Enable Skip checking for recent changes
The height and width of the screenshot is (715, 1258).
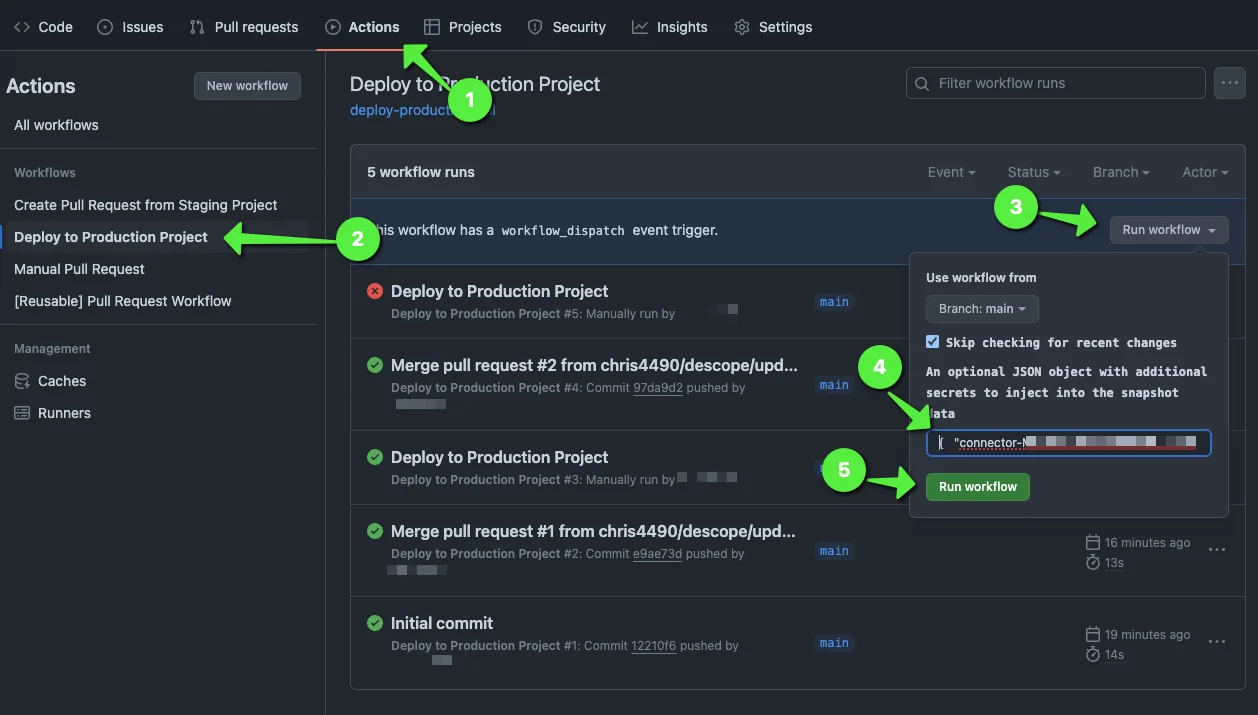[x=932, y=341]
